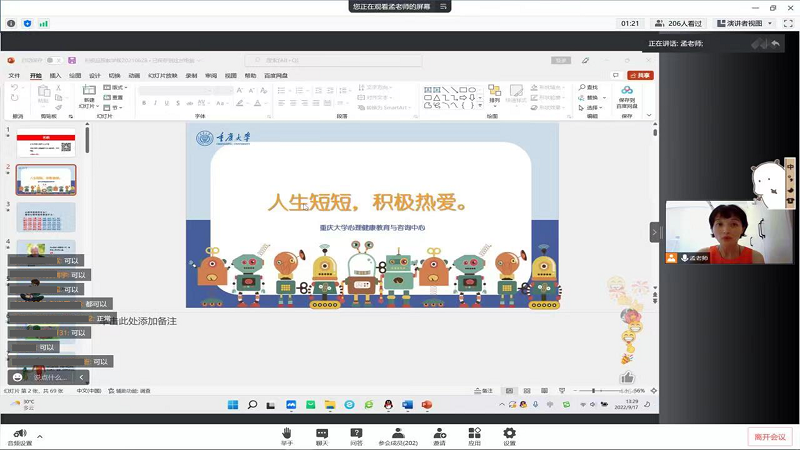Expand the caret beside audio settings

pyautogui.click(x=40, y=436)
